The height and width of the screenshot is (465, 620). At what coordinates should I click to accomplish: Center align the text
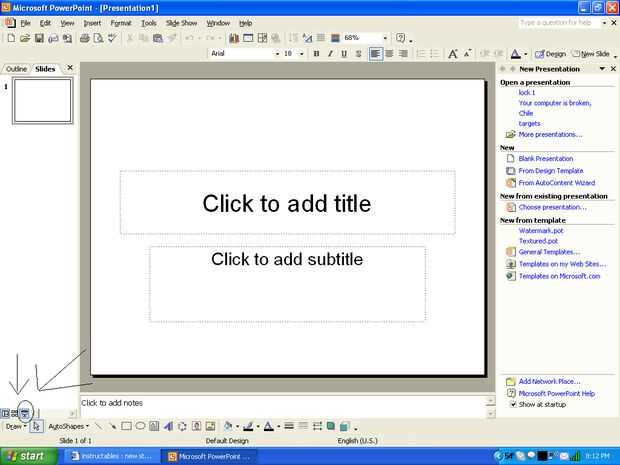[x=389, y=54]
